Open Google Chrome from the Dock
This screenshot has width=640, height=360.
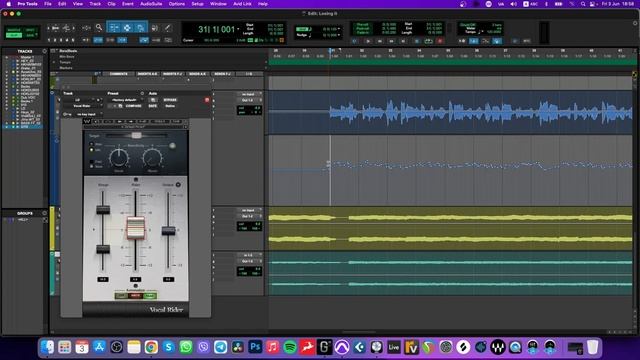tap(151, 347)
